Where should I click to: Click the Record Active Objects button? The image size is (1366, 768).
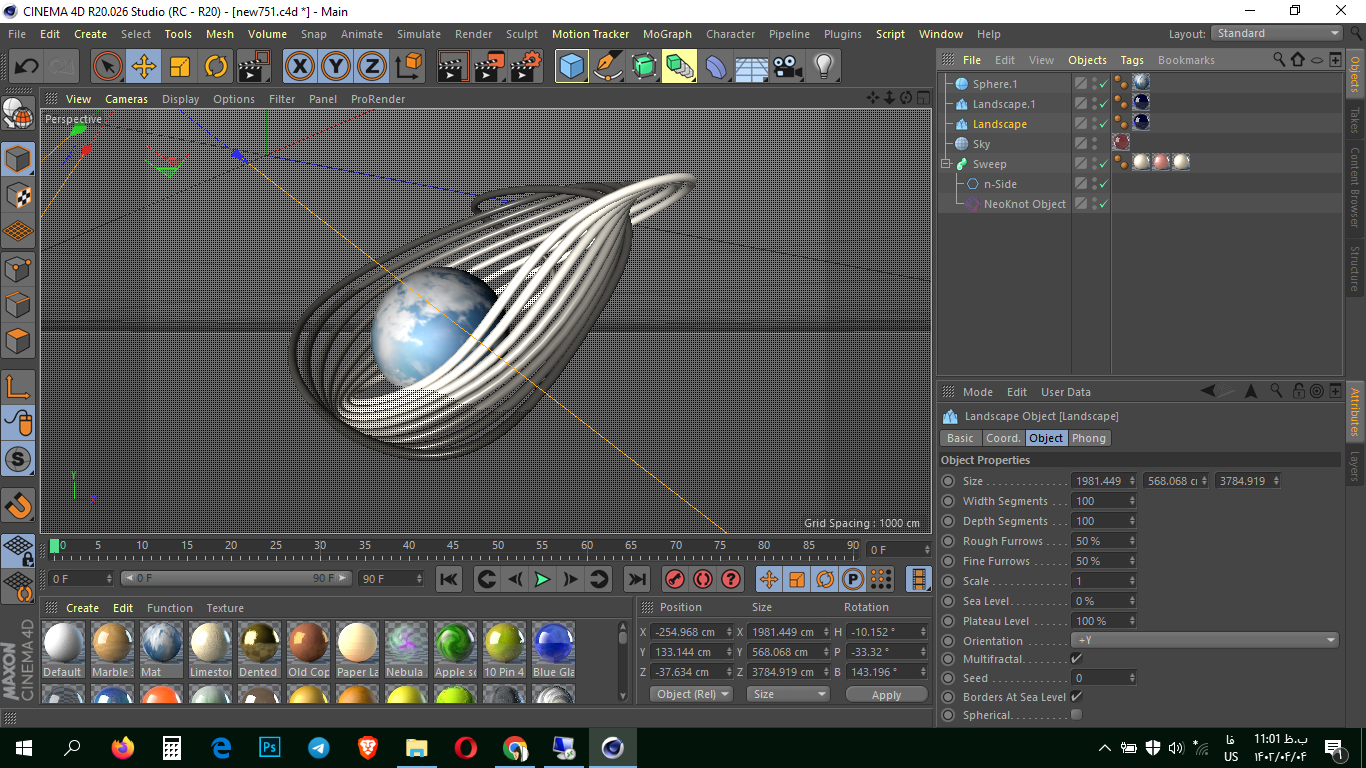click(x=675, y=579)
